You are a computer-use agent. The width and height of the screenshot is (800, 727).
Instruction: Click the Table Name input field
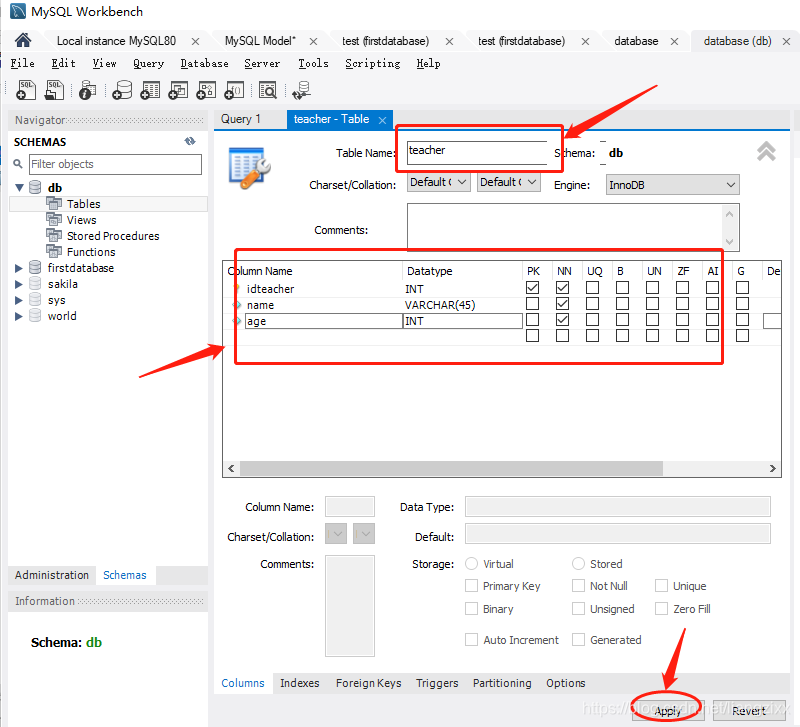coord(477,153)
